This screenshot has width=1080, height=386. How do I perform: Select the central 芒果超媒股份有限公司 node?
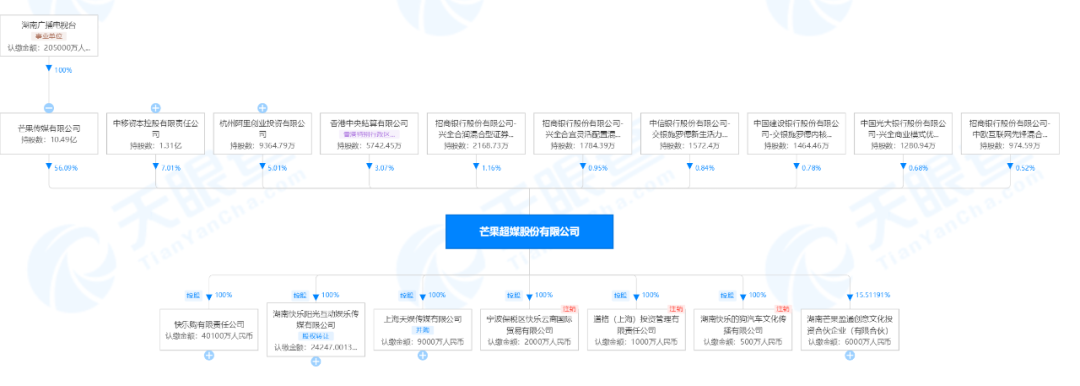[x=529, y=232]
